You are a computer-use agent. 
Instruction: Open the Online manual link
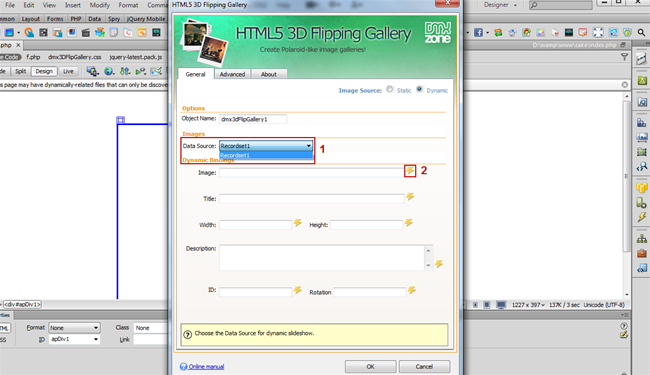206,367
